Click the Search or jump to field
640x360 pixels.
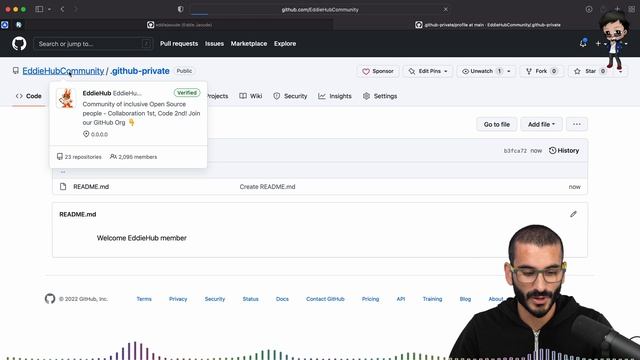click(93, 44)
